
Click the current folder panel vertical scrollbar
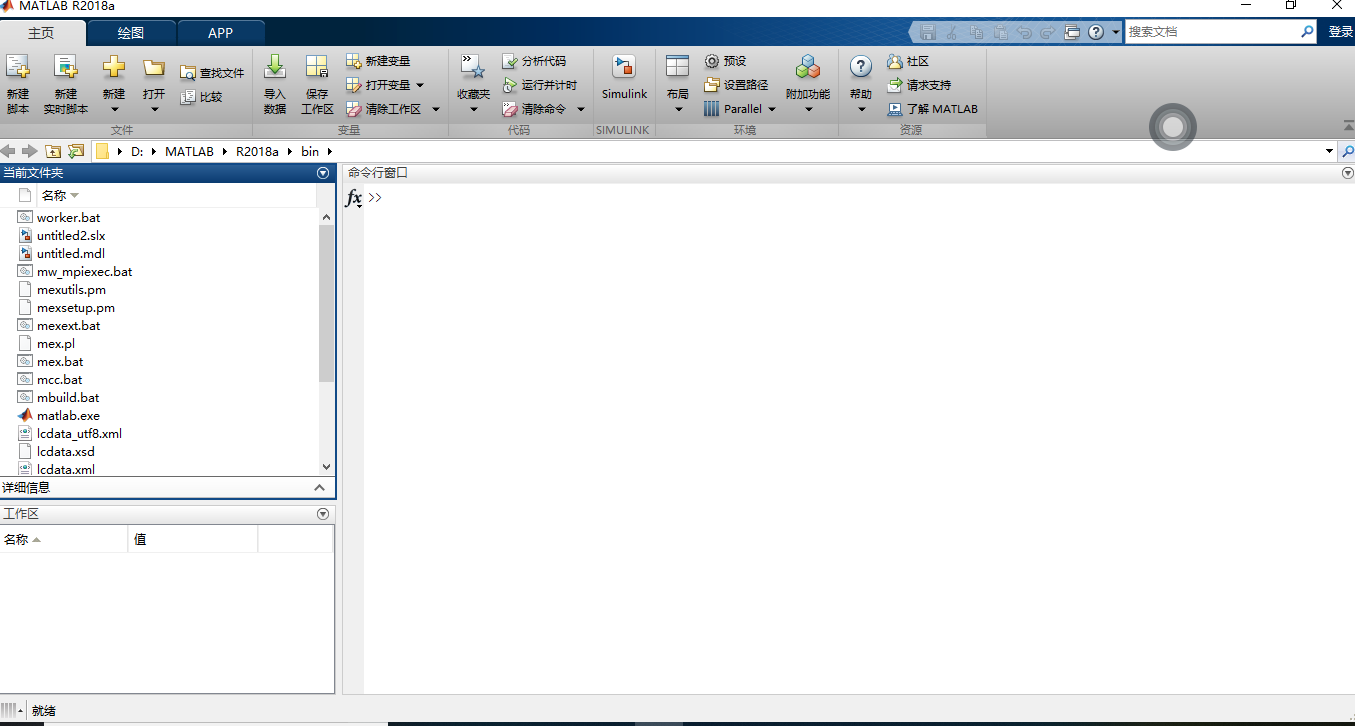click(x=326, y=300)
